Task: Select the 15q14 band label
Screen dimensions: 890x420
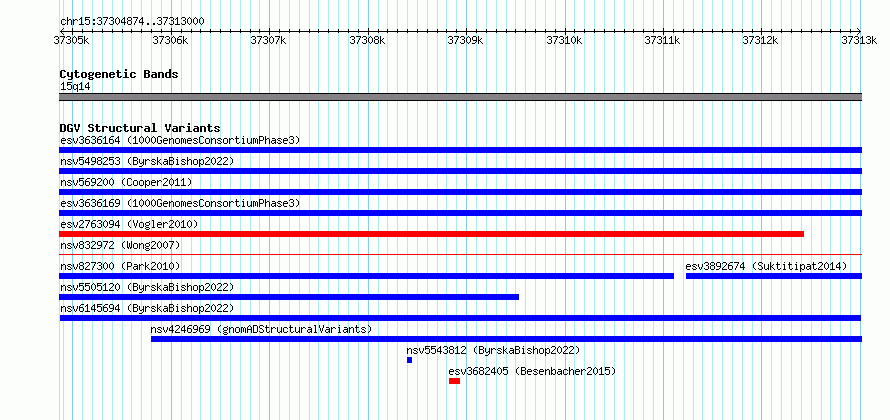Action: click(75, 87)
